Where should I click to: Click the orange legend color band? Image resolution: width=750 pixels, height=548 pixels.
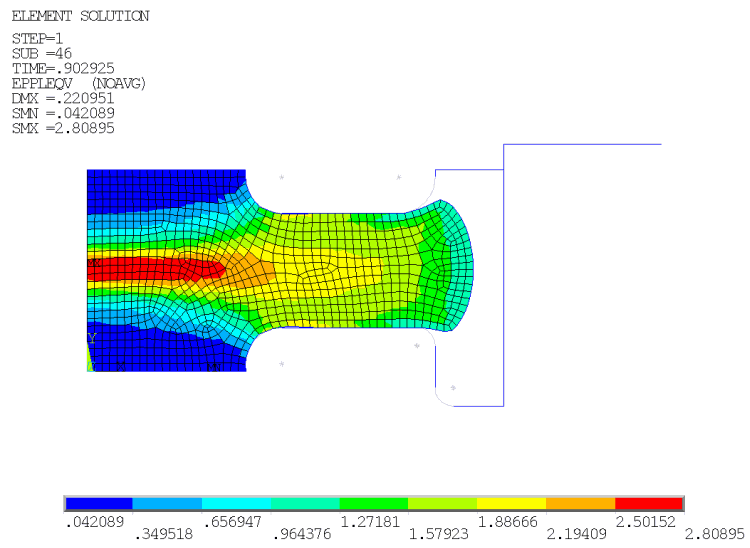580,504
